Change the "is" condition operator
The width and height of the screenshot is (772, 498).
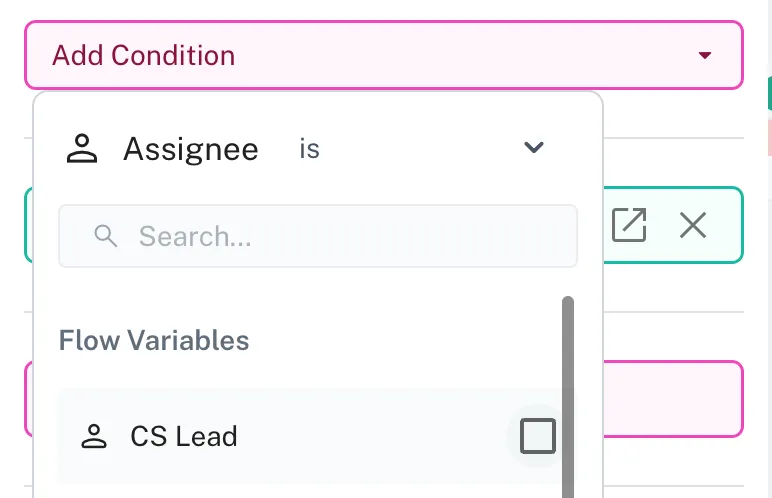click(x=309, y=149)
